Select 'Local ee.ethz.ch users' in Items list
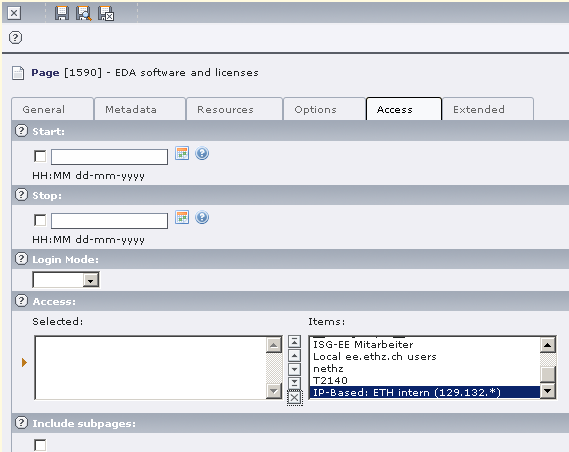Viewport: 569px width, 452px height. (375, 357)
